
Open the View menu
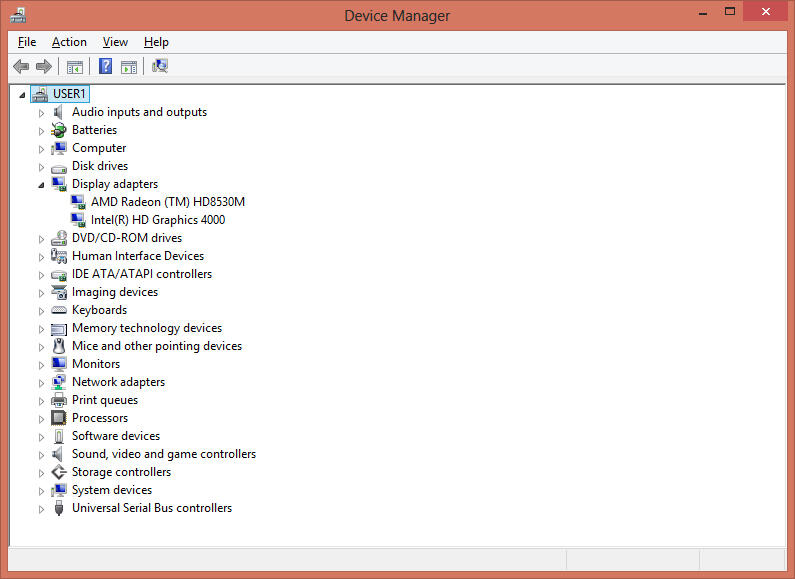(115, 42)
